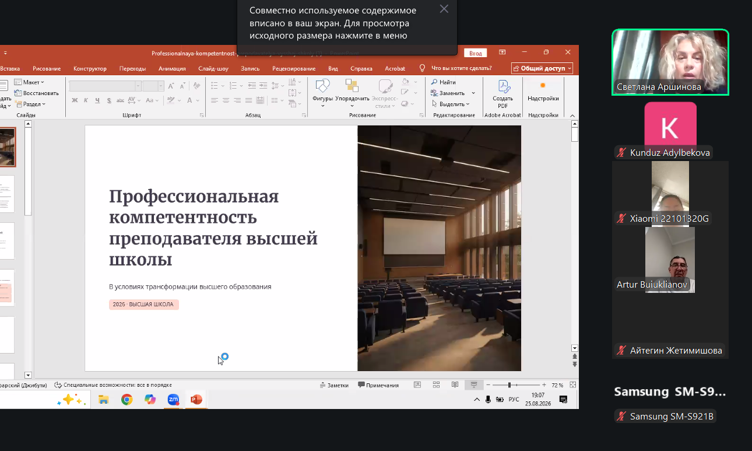This screenshot has height=451, width=752.
Task: Click the decrease font size icon
Action: pyautogui.click(x=182, y=86)
